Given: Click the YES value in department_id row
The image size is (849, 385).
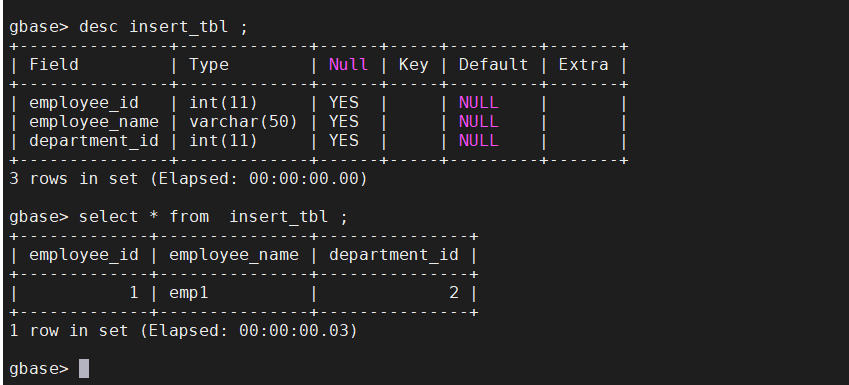Looking at the screenshot, I should click(x=343, y=141).
